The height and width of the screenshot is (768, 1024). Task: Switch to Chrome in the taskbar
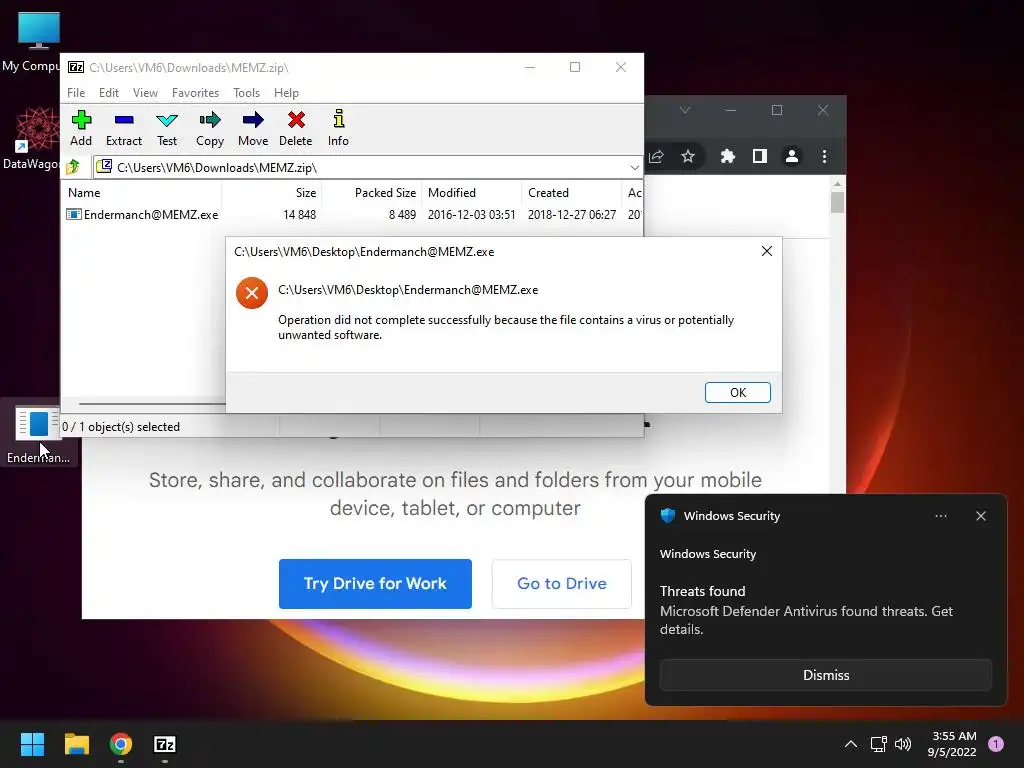coord(121,744)
